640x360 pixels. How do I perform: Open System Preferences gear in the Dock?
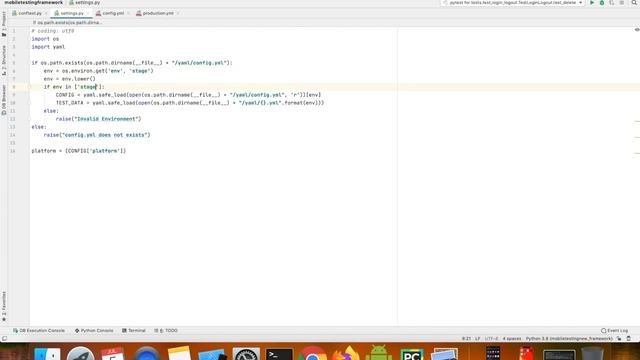(x=246, y=353)
